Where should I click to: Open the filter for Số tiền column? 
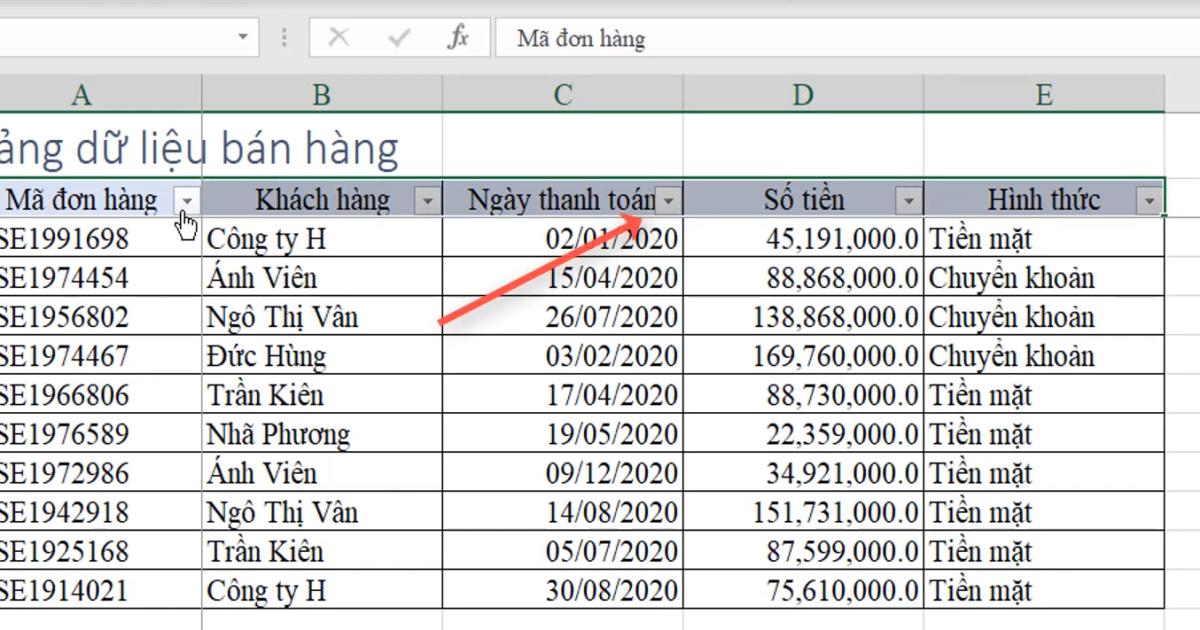click(x=906, y=200)
